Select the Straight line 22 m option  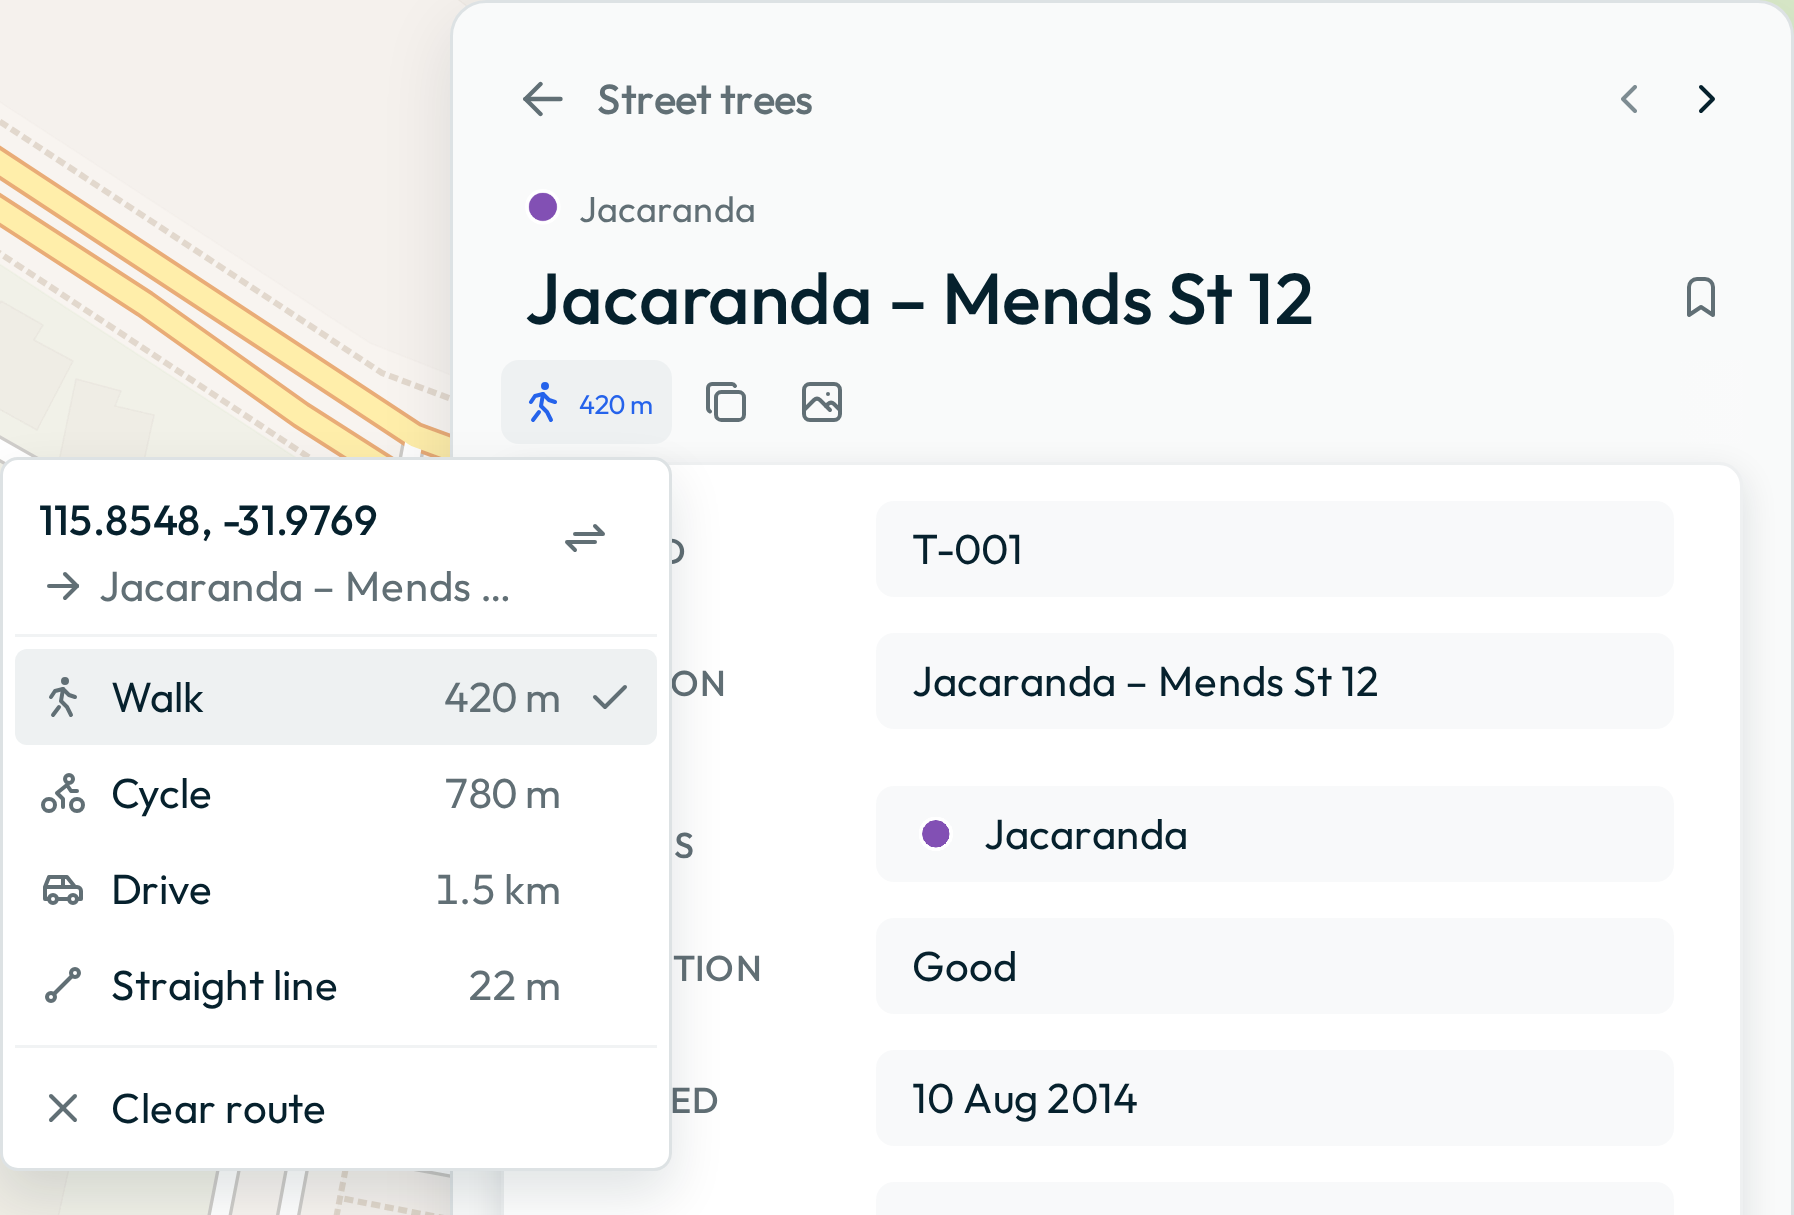click(x=336, y=986)
